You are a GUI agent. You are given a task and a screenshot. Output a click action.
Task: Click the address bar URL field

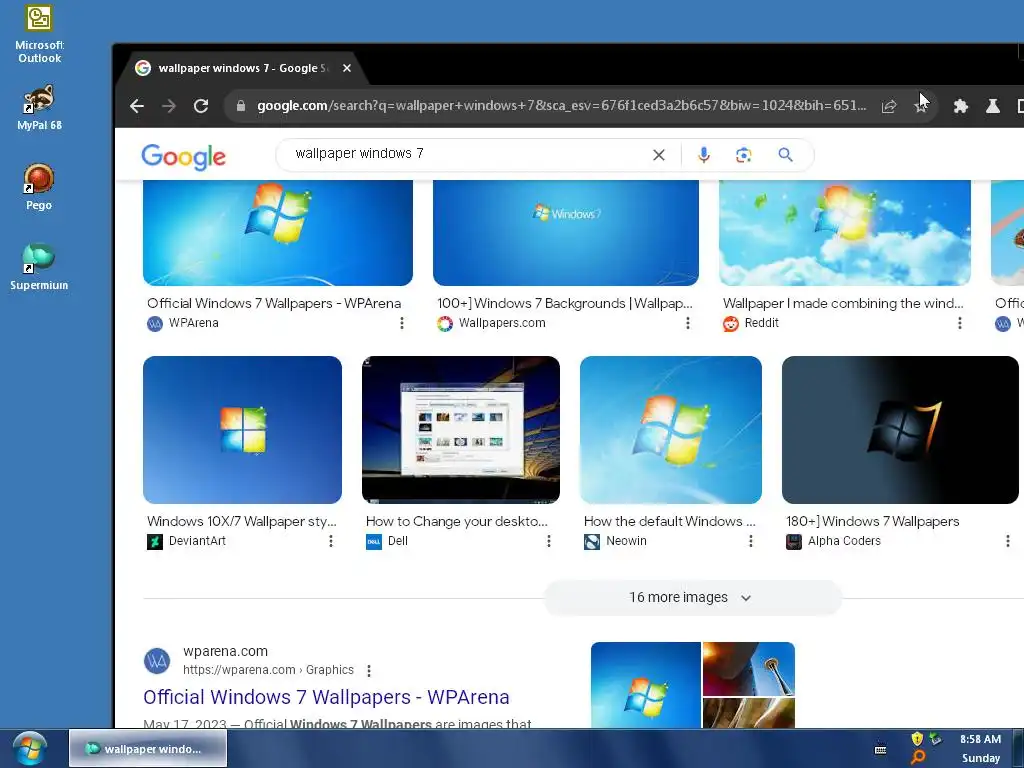[562, 106]
